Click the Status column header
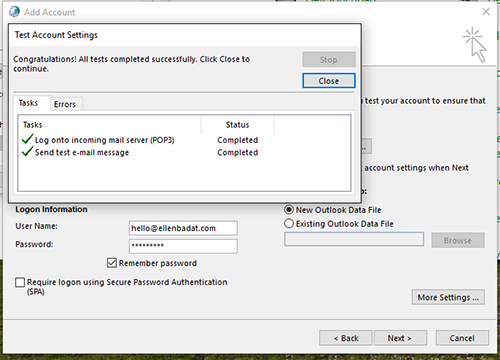500x360 pixels. click(x=237, y=125)
